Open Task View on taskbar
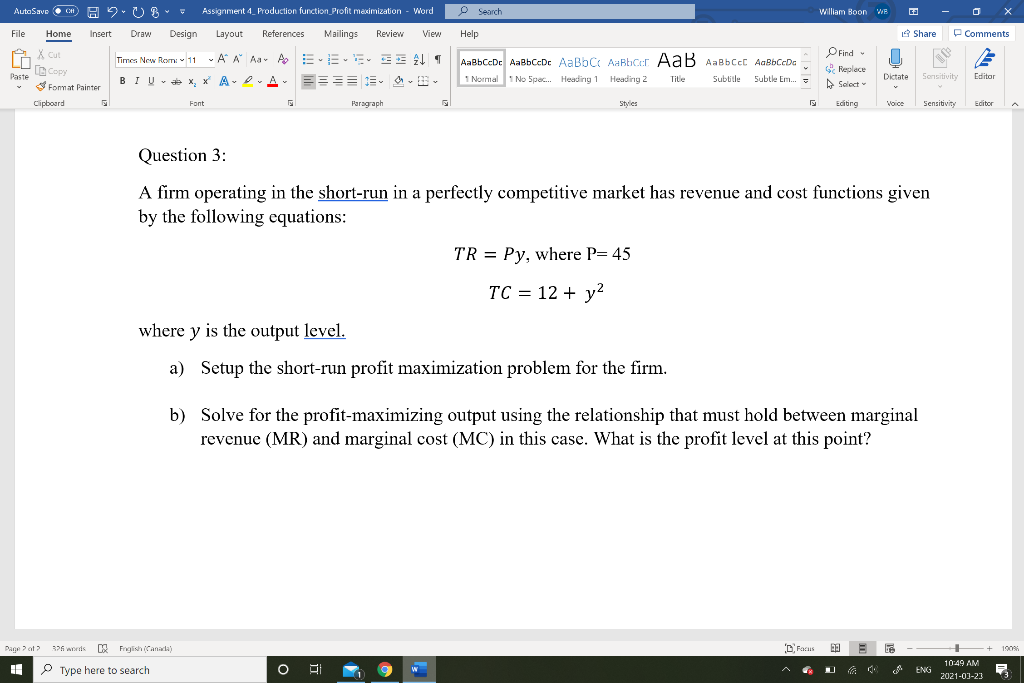Viewport: 1024px width, 683px height. pos(315,669)
